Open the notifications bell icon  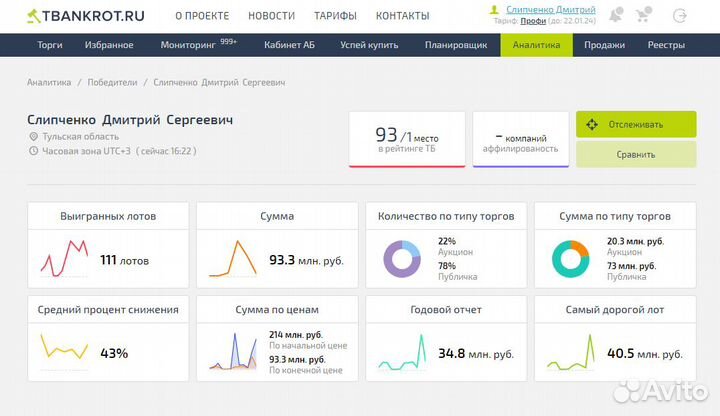(x=616, y=15)
